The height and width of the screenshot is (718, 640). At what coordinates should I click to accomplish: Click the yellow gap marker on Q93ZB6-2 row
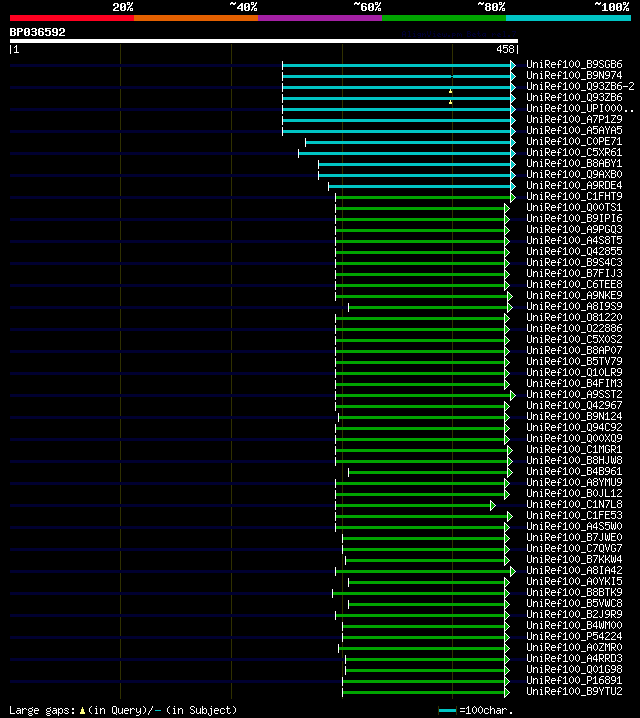tap(450, 91)
